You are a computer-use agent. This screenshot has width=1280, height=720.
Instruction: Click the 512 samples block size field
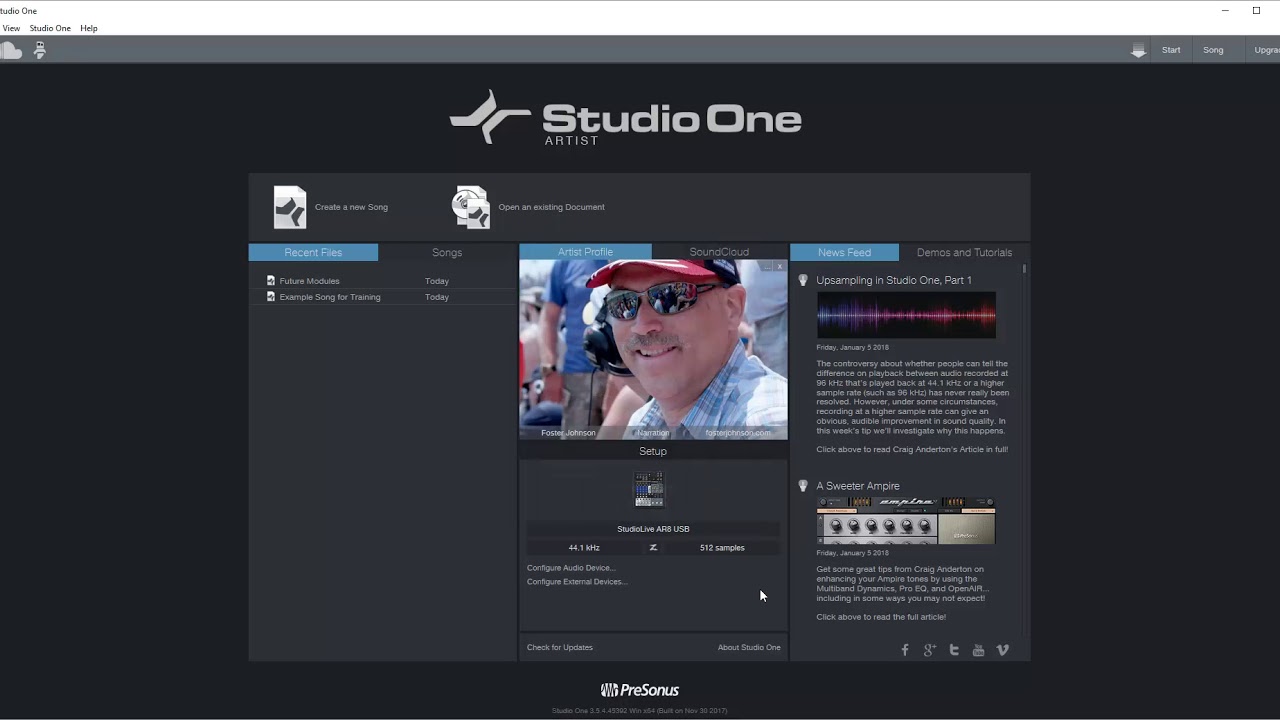tap(722, 548)
